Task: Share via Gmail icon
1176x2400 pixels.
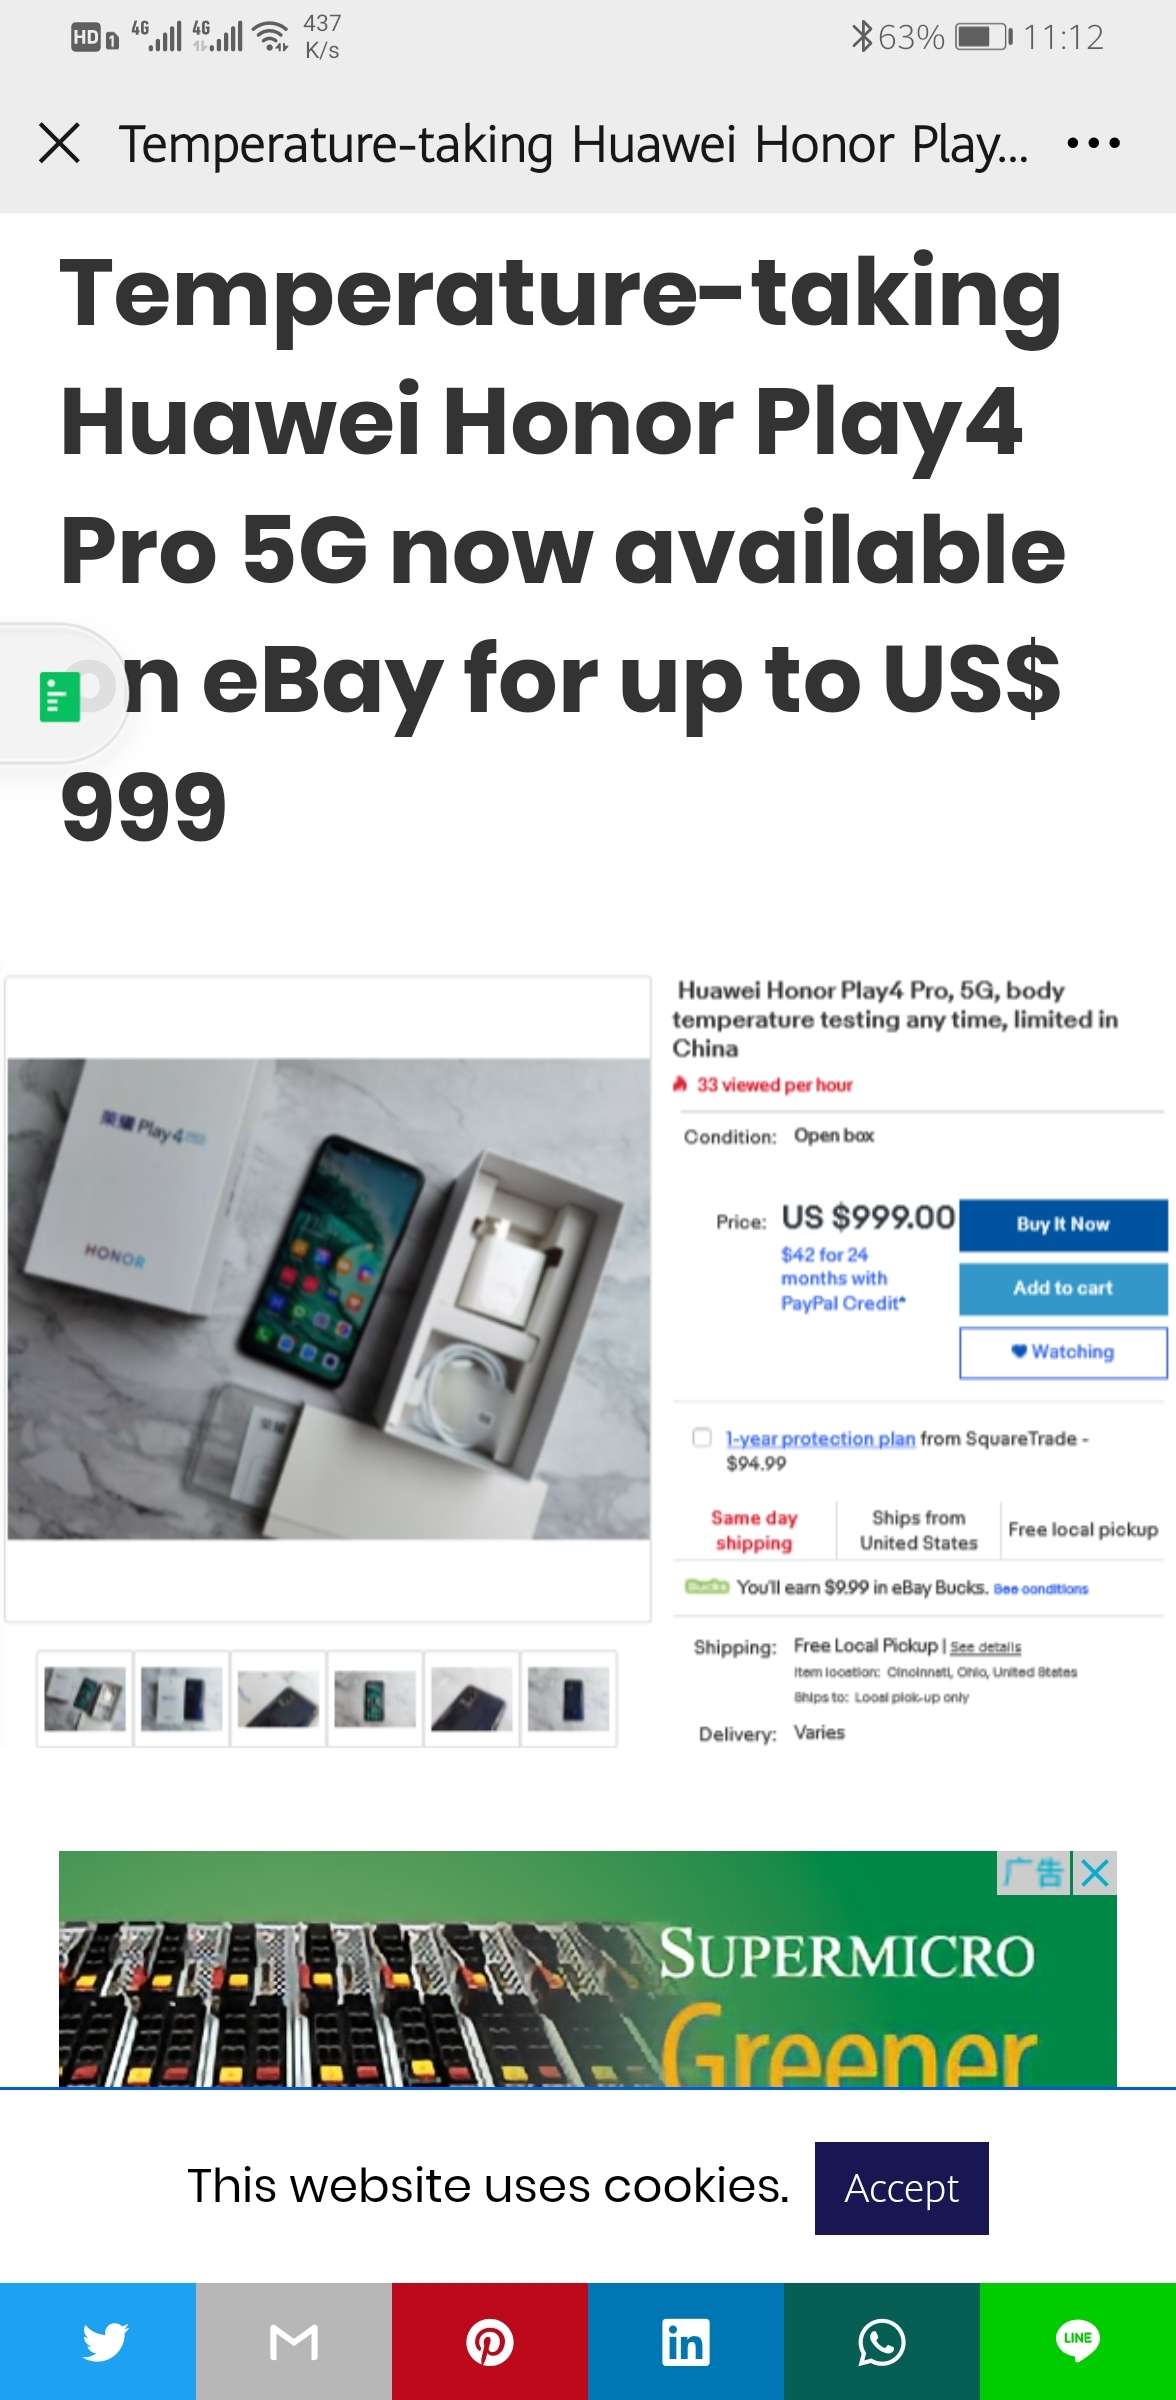Action: click(294, 2341)
